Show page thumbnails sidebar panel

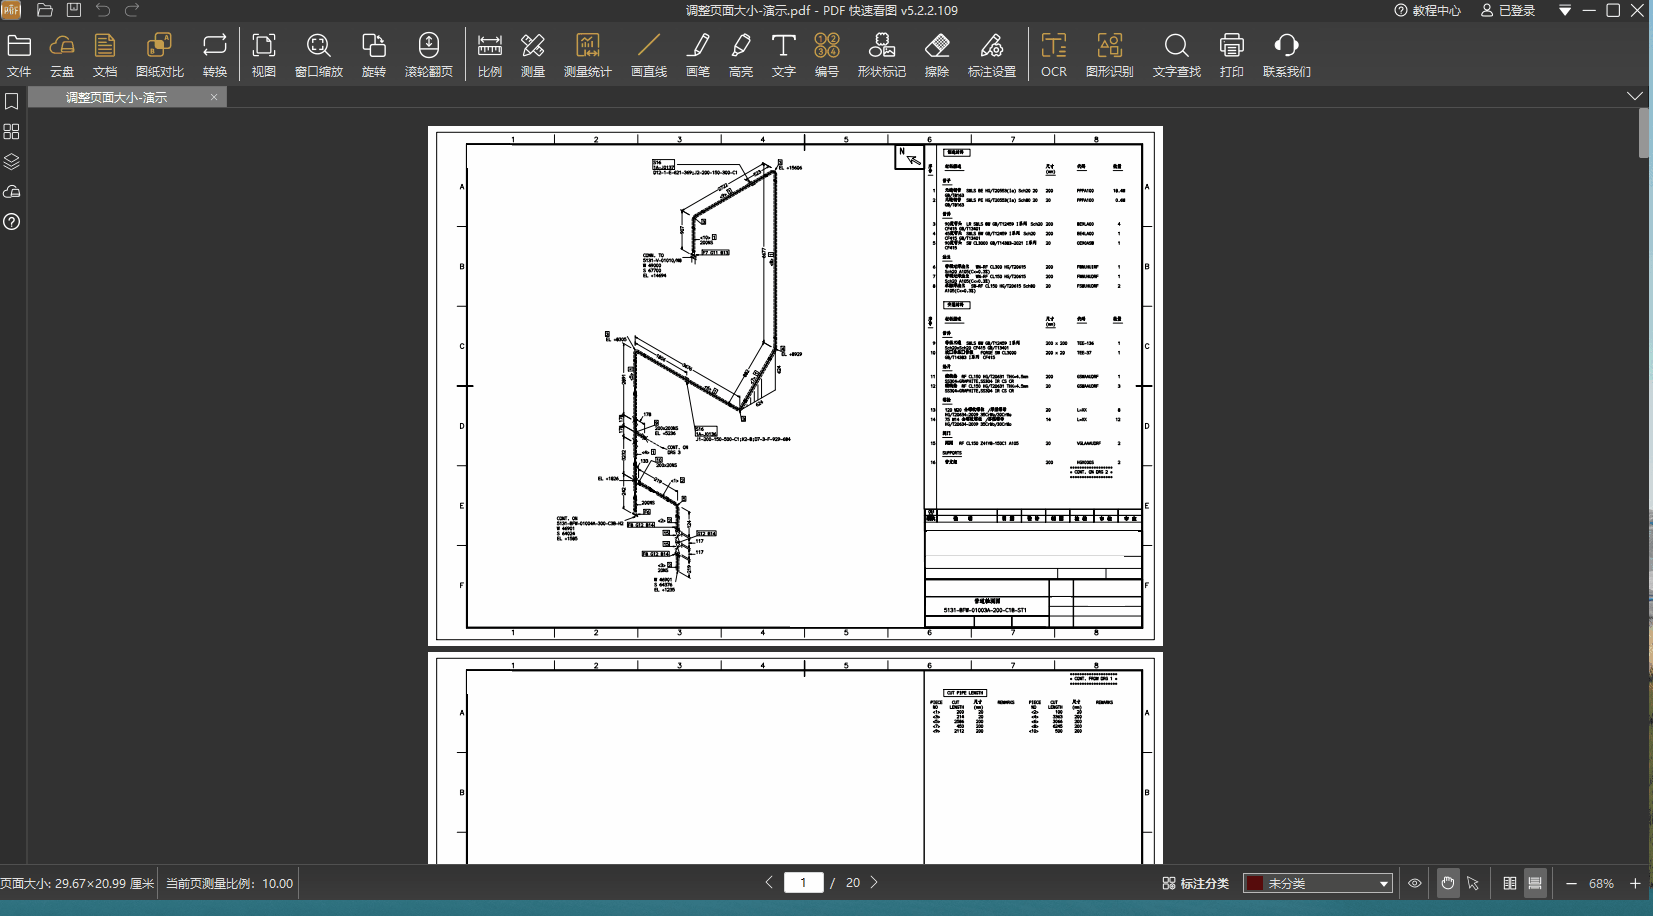pyautogui.click(x=12, y=132)
